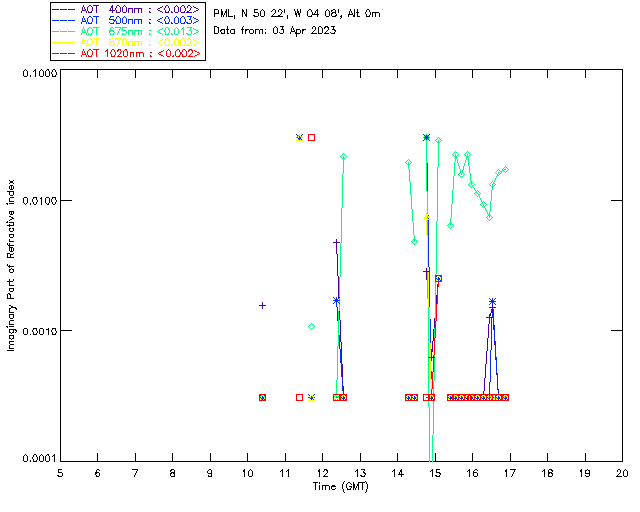Viewport: 640px width, 512px height.
Task: Click the x-axis tick label 16
Action: coord(473,473)
